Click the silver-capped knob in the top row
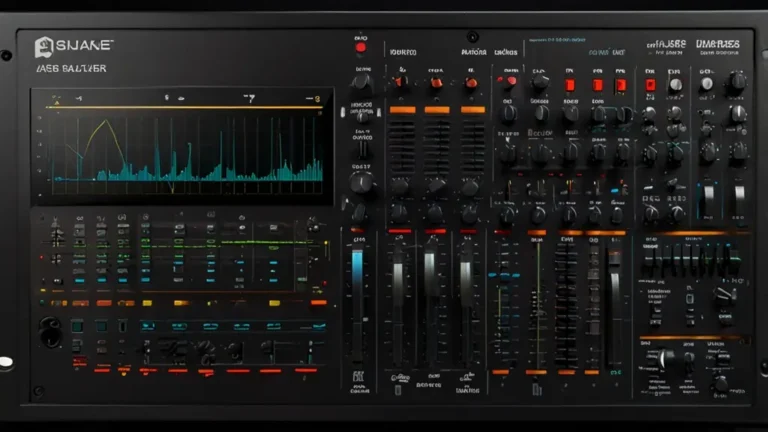 pos(676,85)
